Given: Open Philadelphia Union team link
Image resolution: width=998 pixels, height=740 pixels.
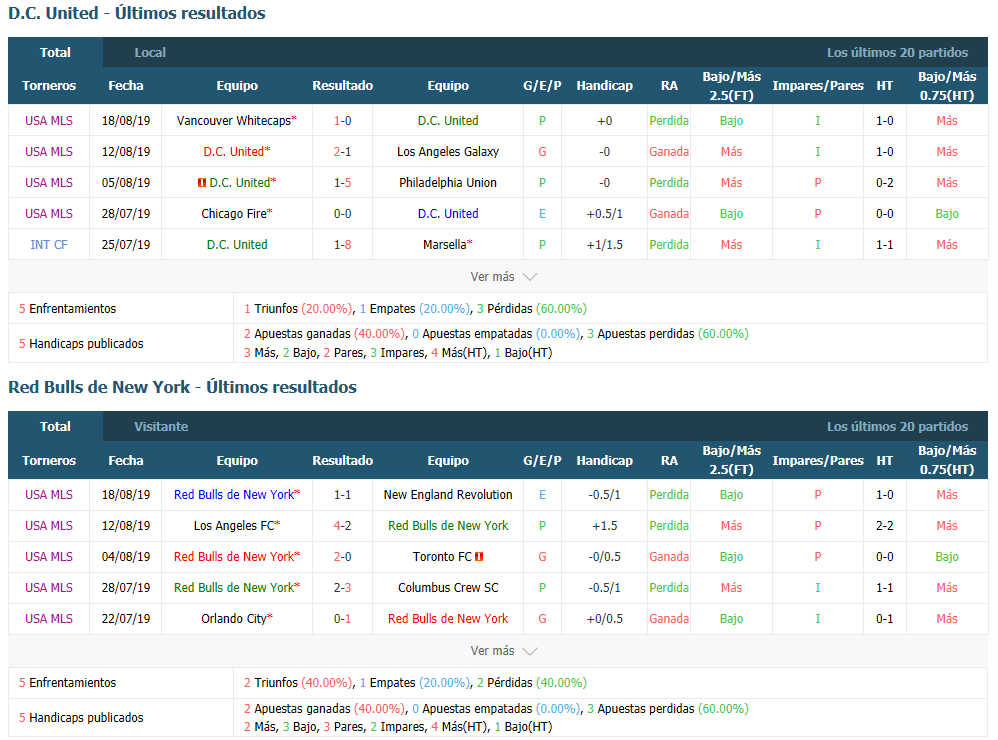Looking at the screenshot, I should click(448, 183).
